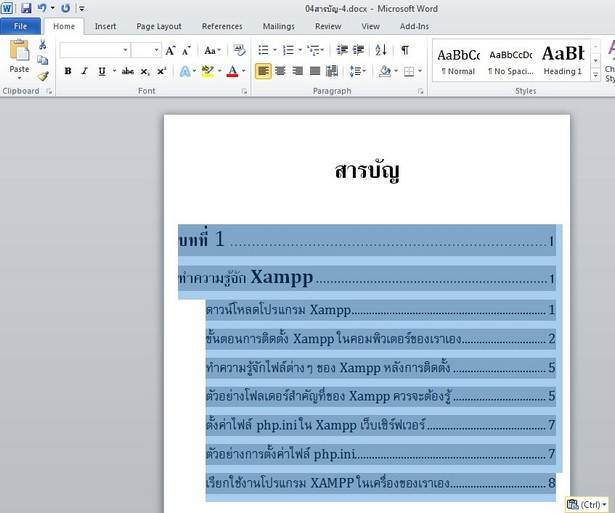Copy the selection with the Copy icon
The image size is (615, 513).
[x=42, y=60]
